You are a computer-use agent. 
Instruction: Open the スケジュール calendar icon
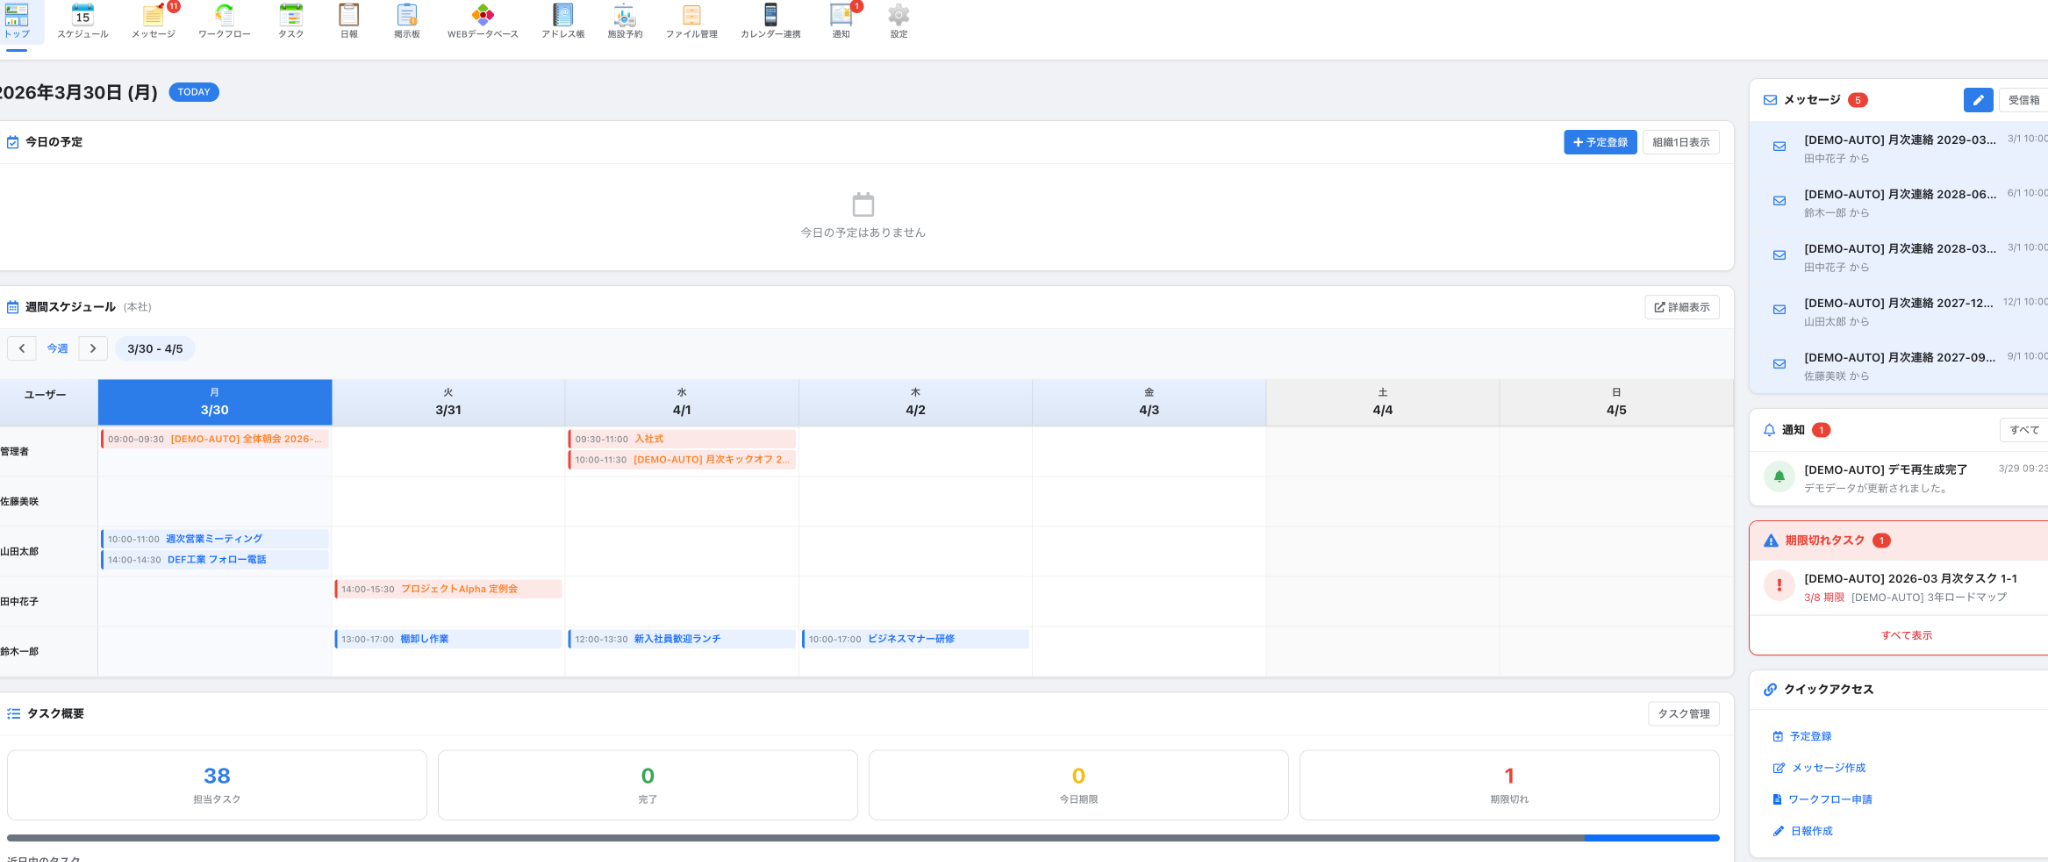click(83, 15)
